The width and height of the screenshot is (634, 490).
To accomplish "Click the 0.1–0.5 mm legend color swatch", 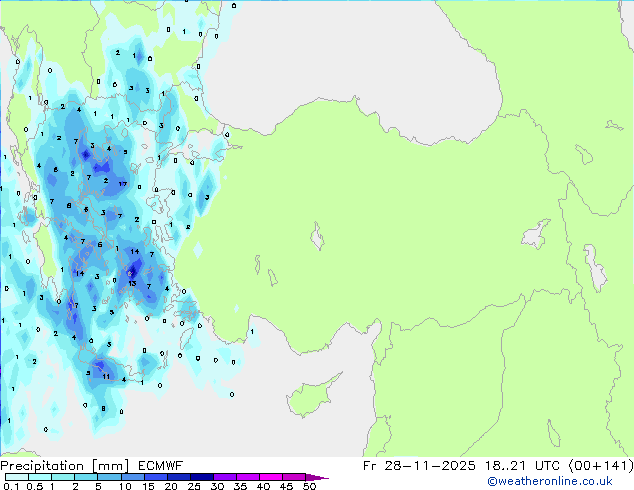I will 17,477.
